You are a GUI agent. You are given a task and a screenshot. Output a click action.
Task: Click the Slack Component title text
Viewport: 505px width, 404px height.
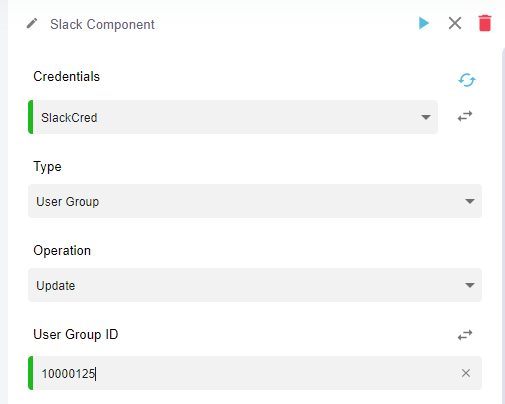(102, 24)
